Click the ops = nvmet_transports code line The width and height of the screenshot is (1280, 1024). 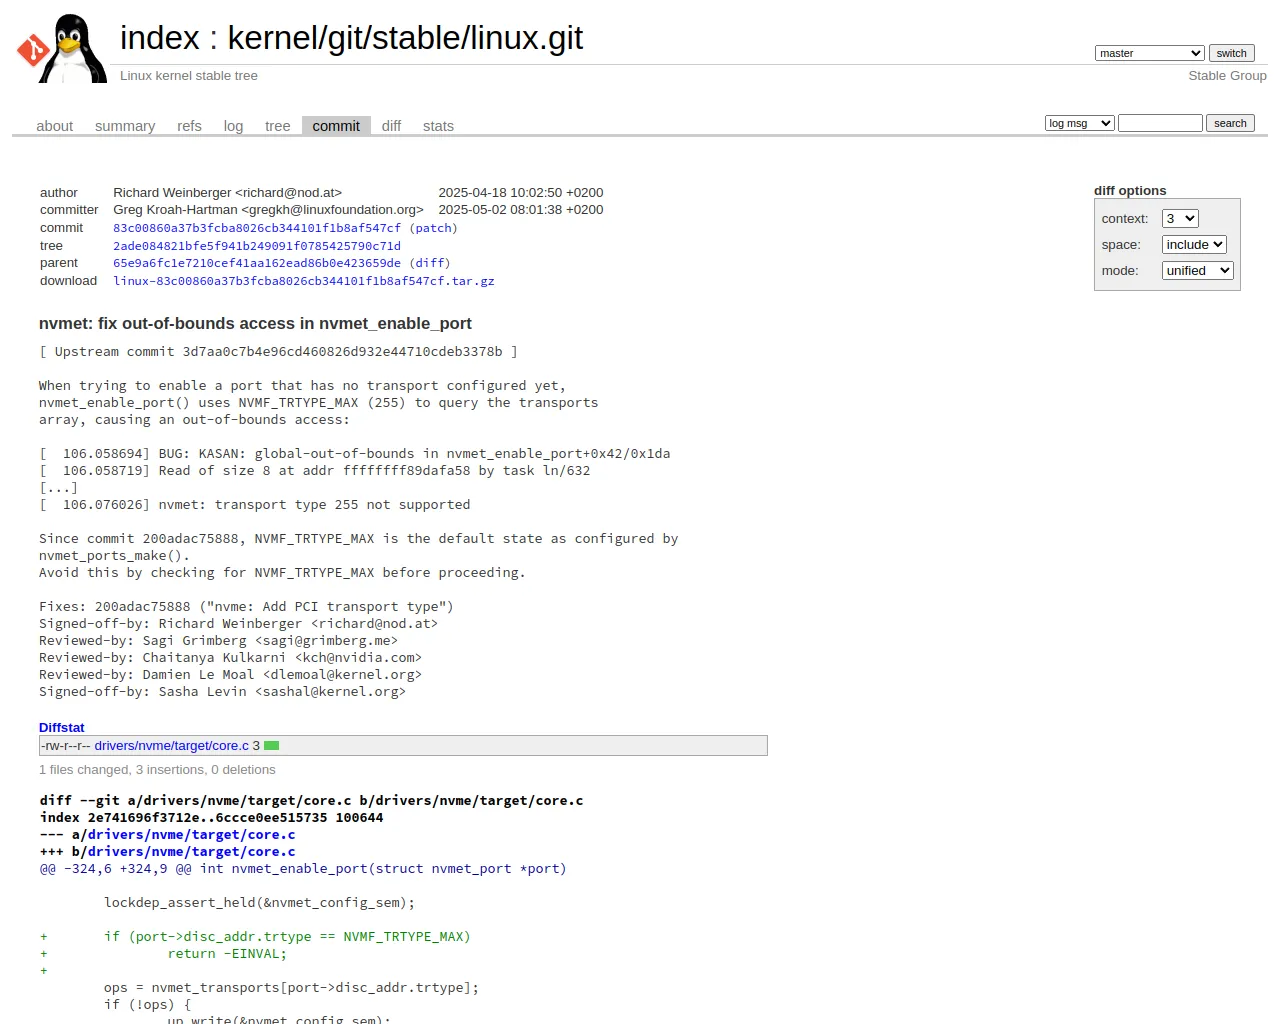coord(291,987)
